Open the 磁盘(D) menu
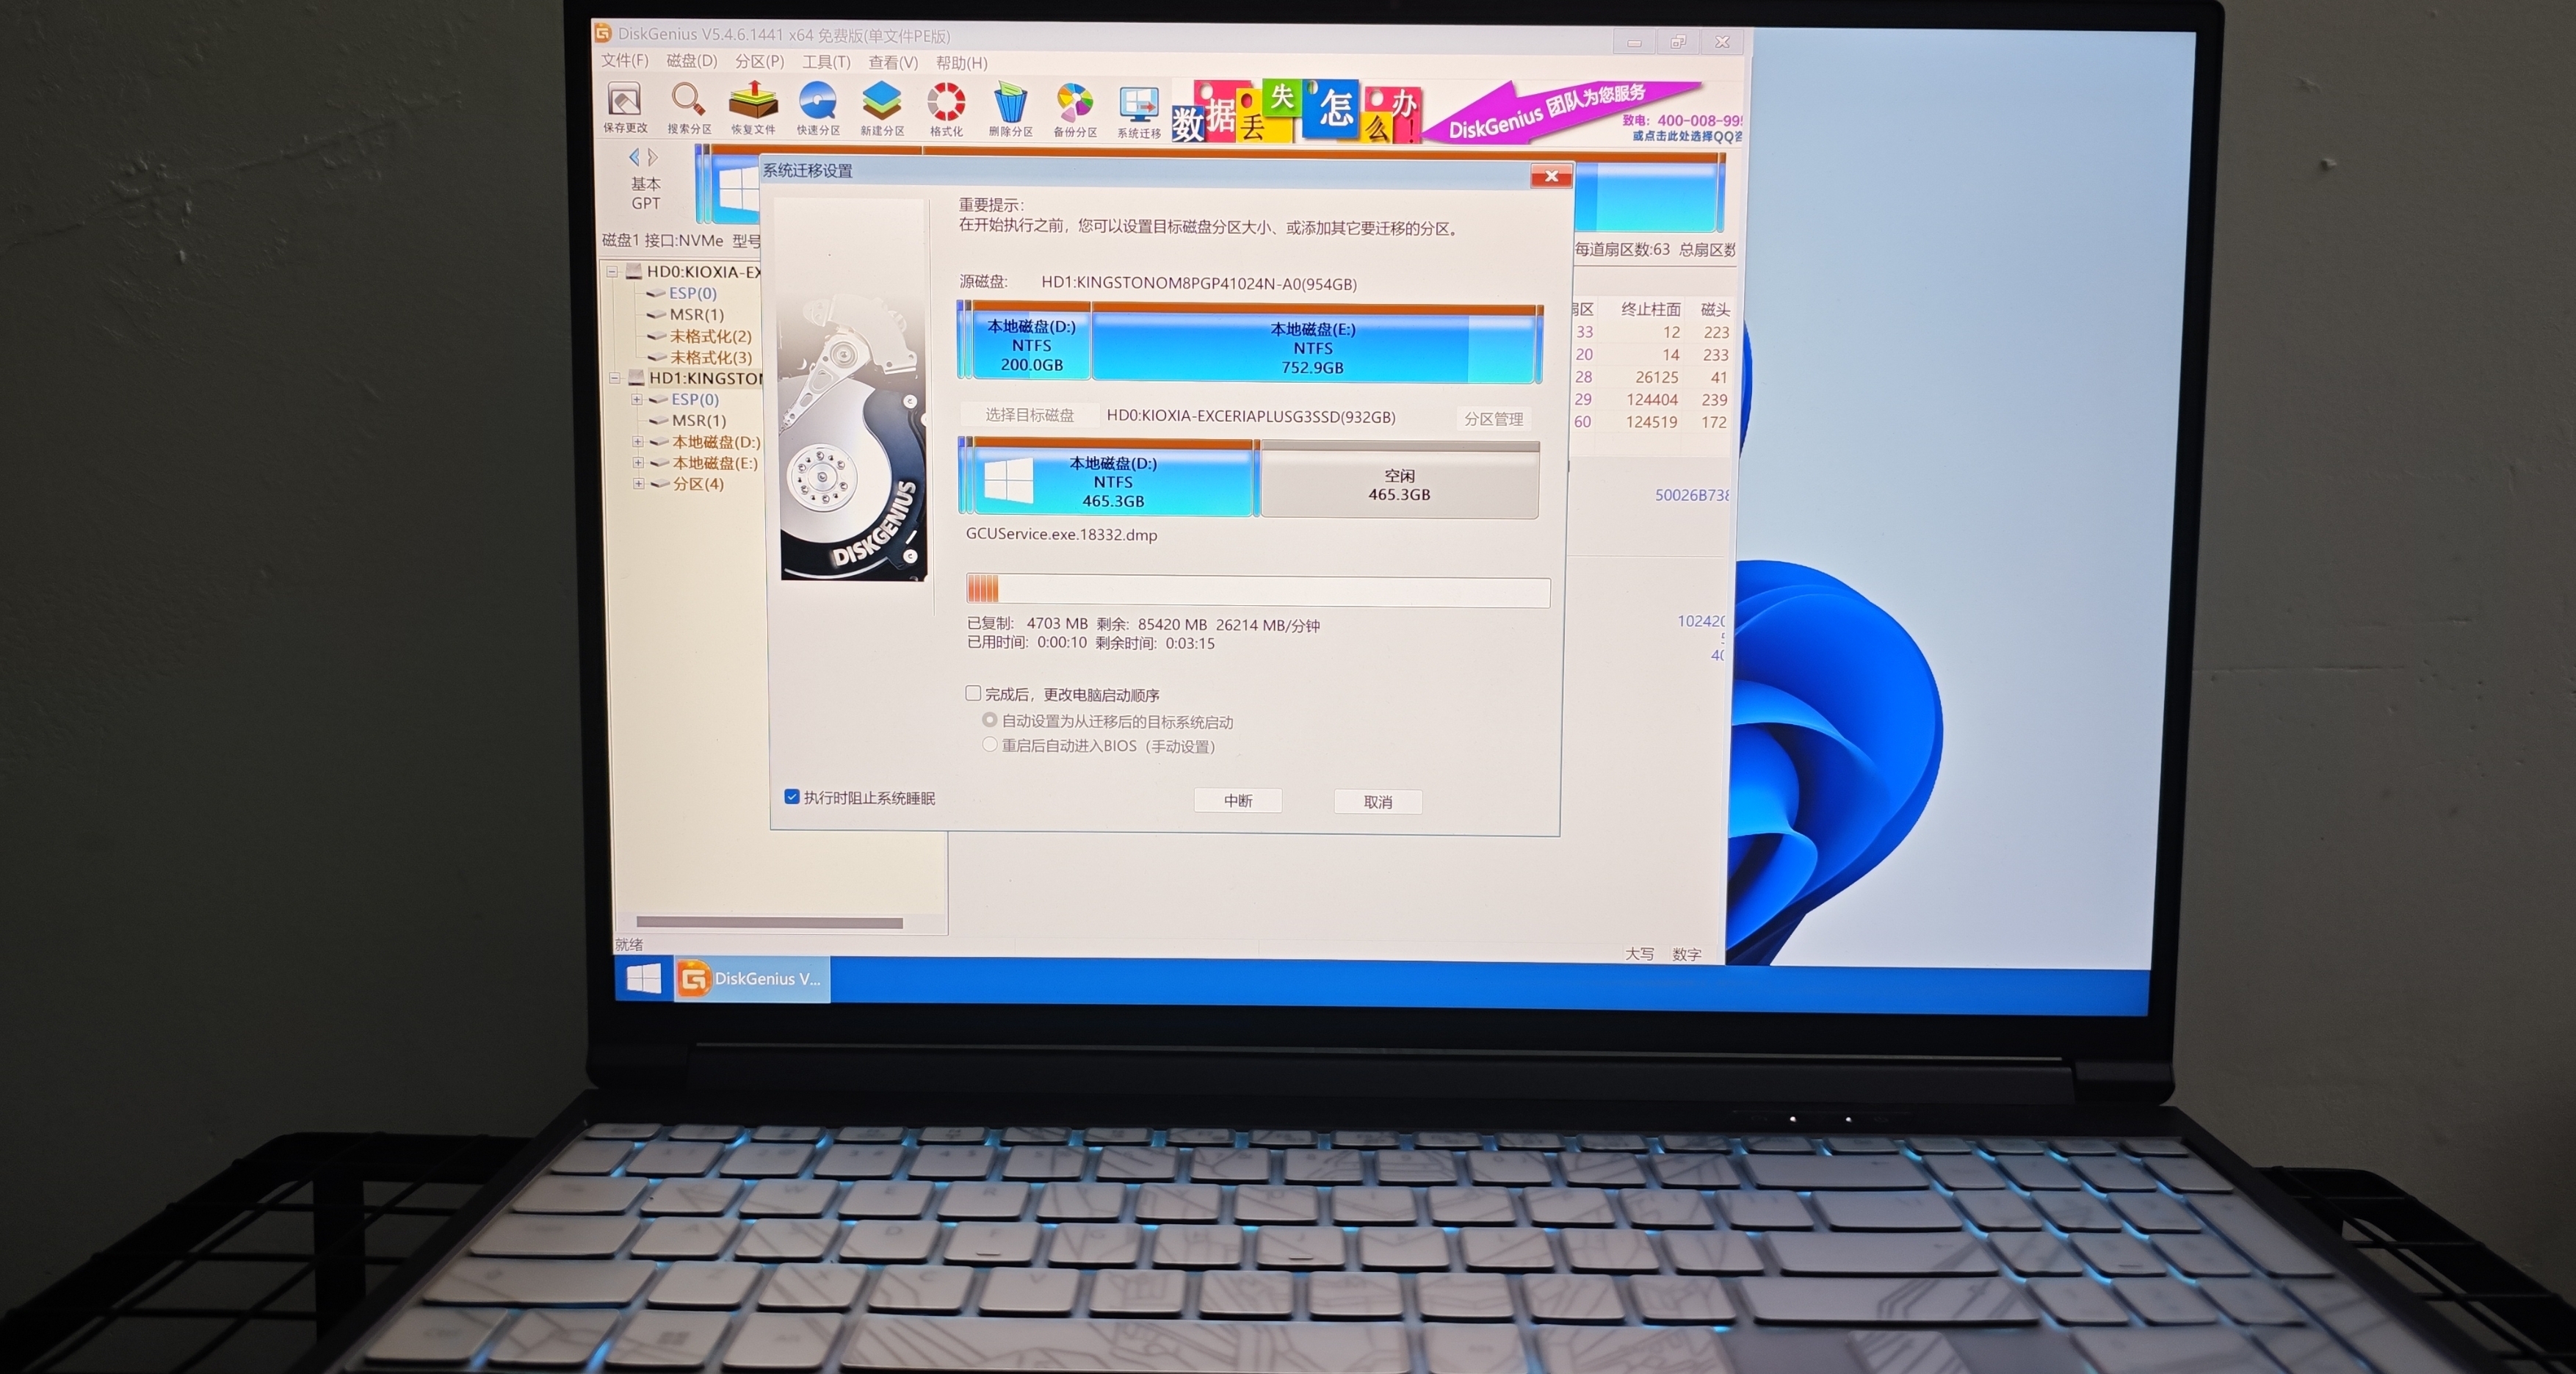 click(x=692, y=60)
